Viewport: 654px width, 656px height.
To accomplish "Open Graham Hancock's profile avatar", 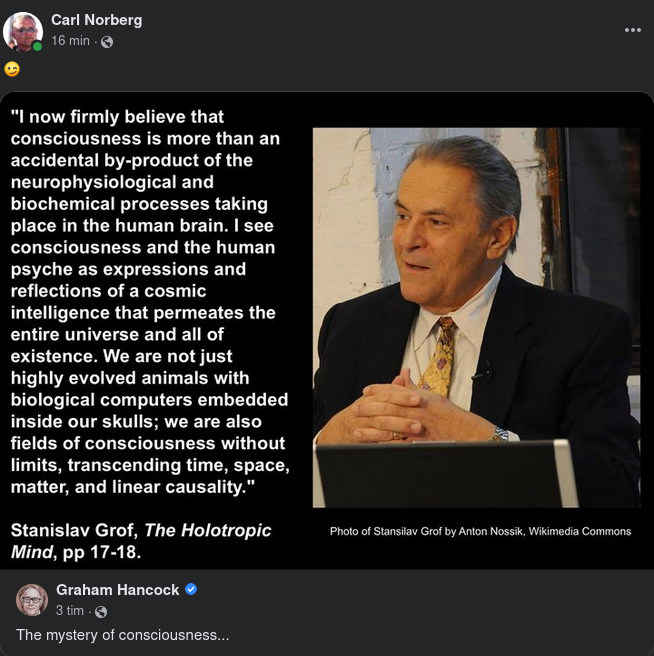I will [x=32, y=599].
